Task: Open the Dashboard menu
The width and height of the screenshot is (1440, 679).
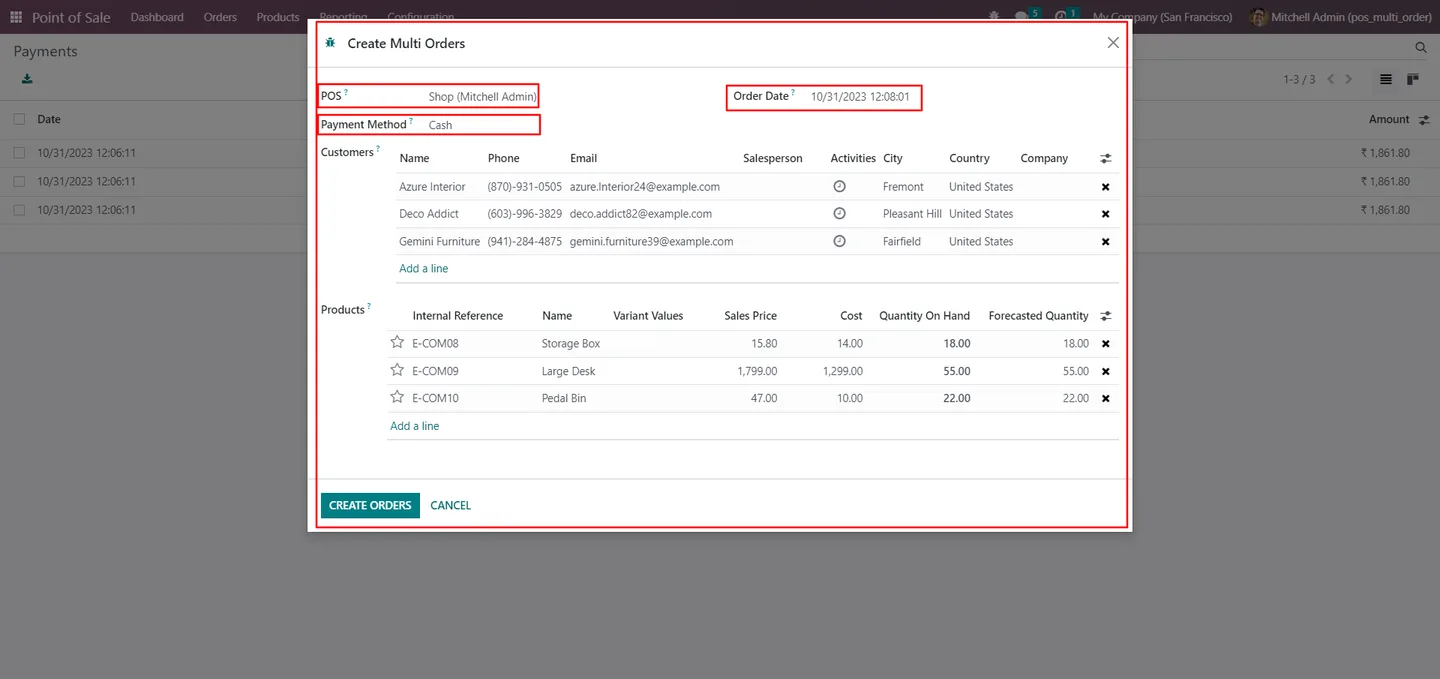Action: pos(157,17)
